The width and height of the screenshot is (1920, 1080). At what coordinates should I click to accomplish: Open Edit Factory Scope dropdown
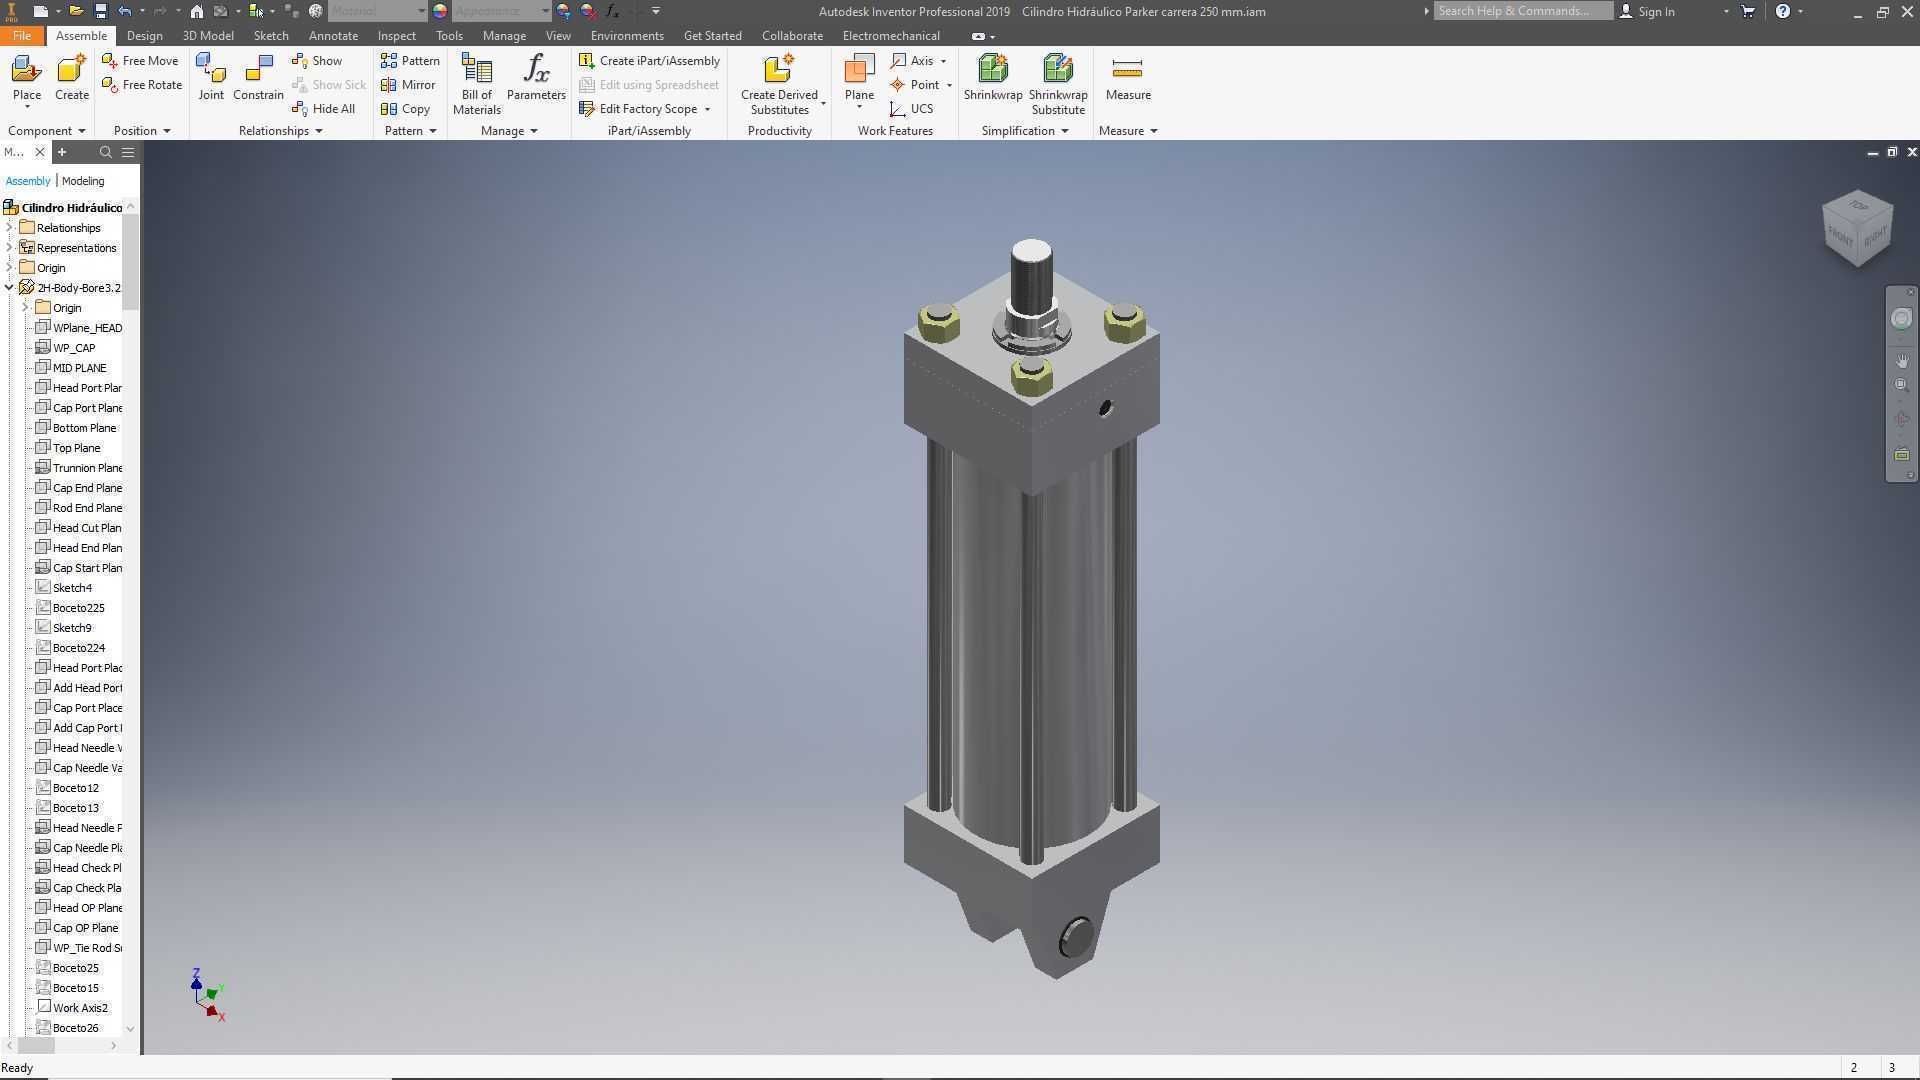707,109
